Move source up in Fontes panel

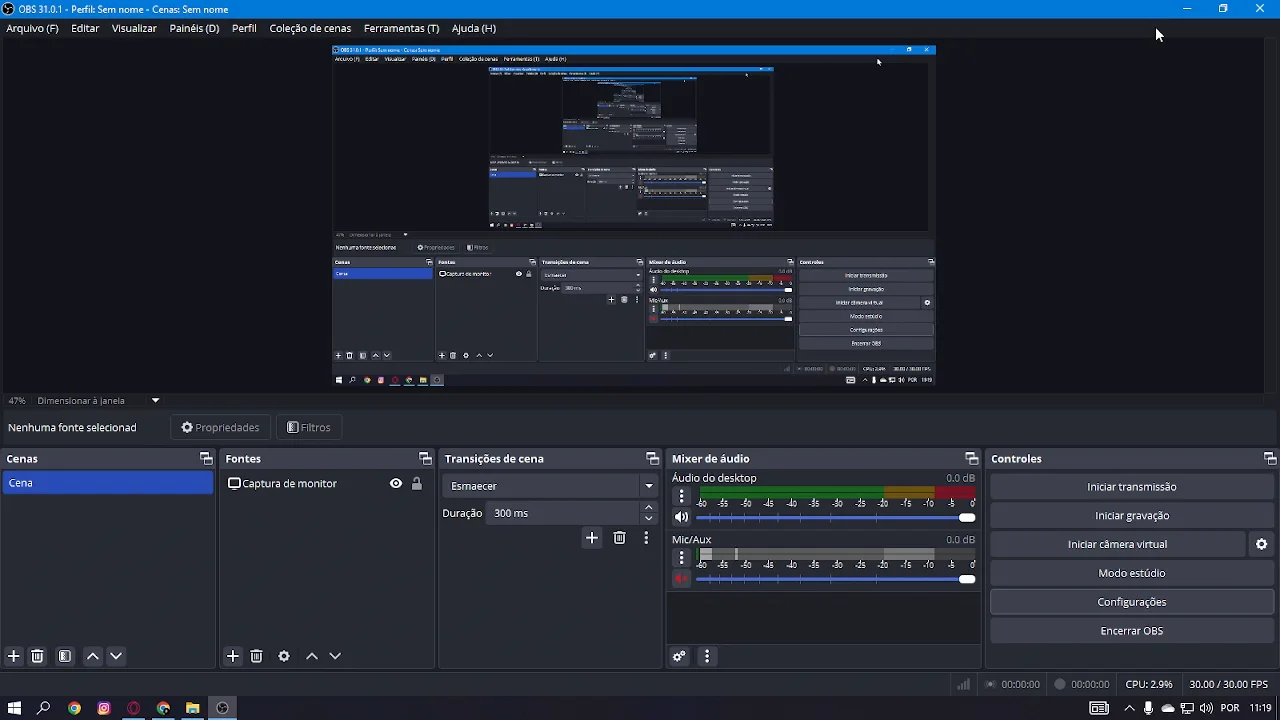(x=312, y=656)
